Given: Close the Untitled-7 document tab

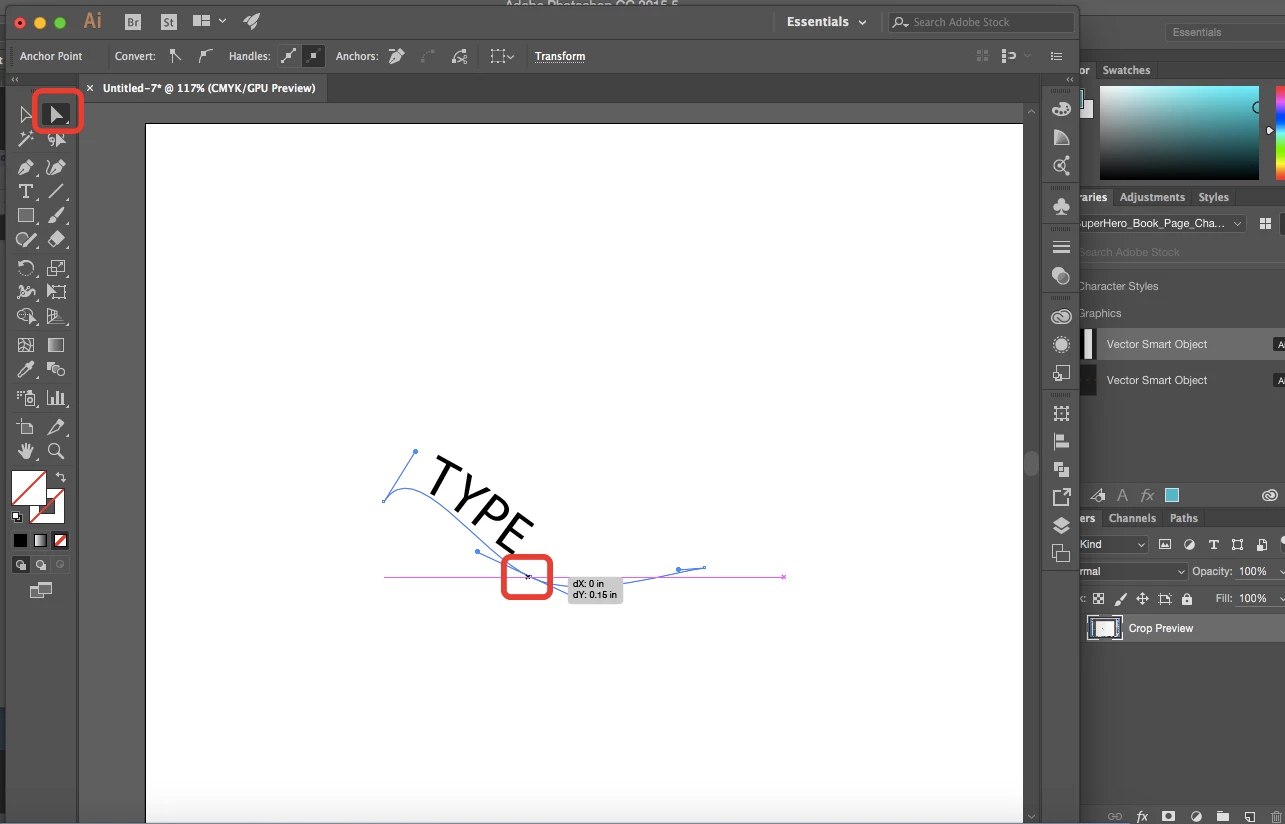Looking at the screenshot, I should point(90,88).
